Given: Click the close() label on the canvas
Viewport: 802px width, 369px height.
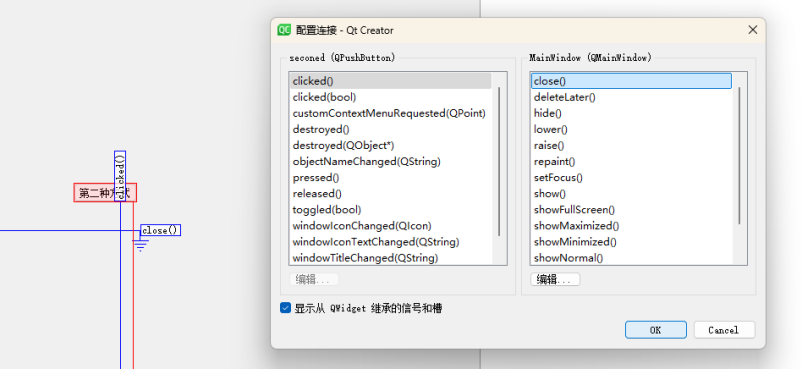Looking at the screenshot, I should coord(161,230).
